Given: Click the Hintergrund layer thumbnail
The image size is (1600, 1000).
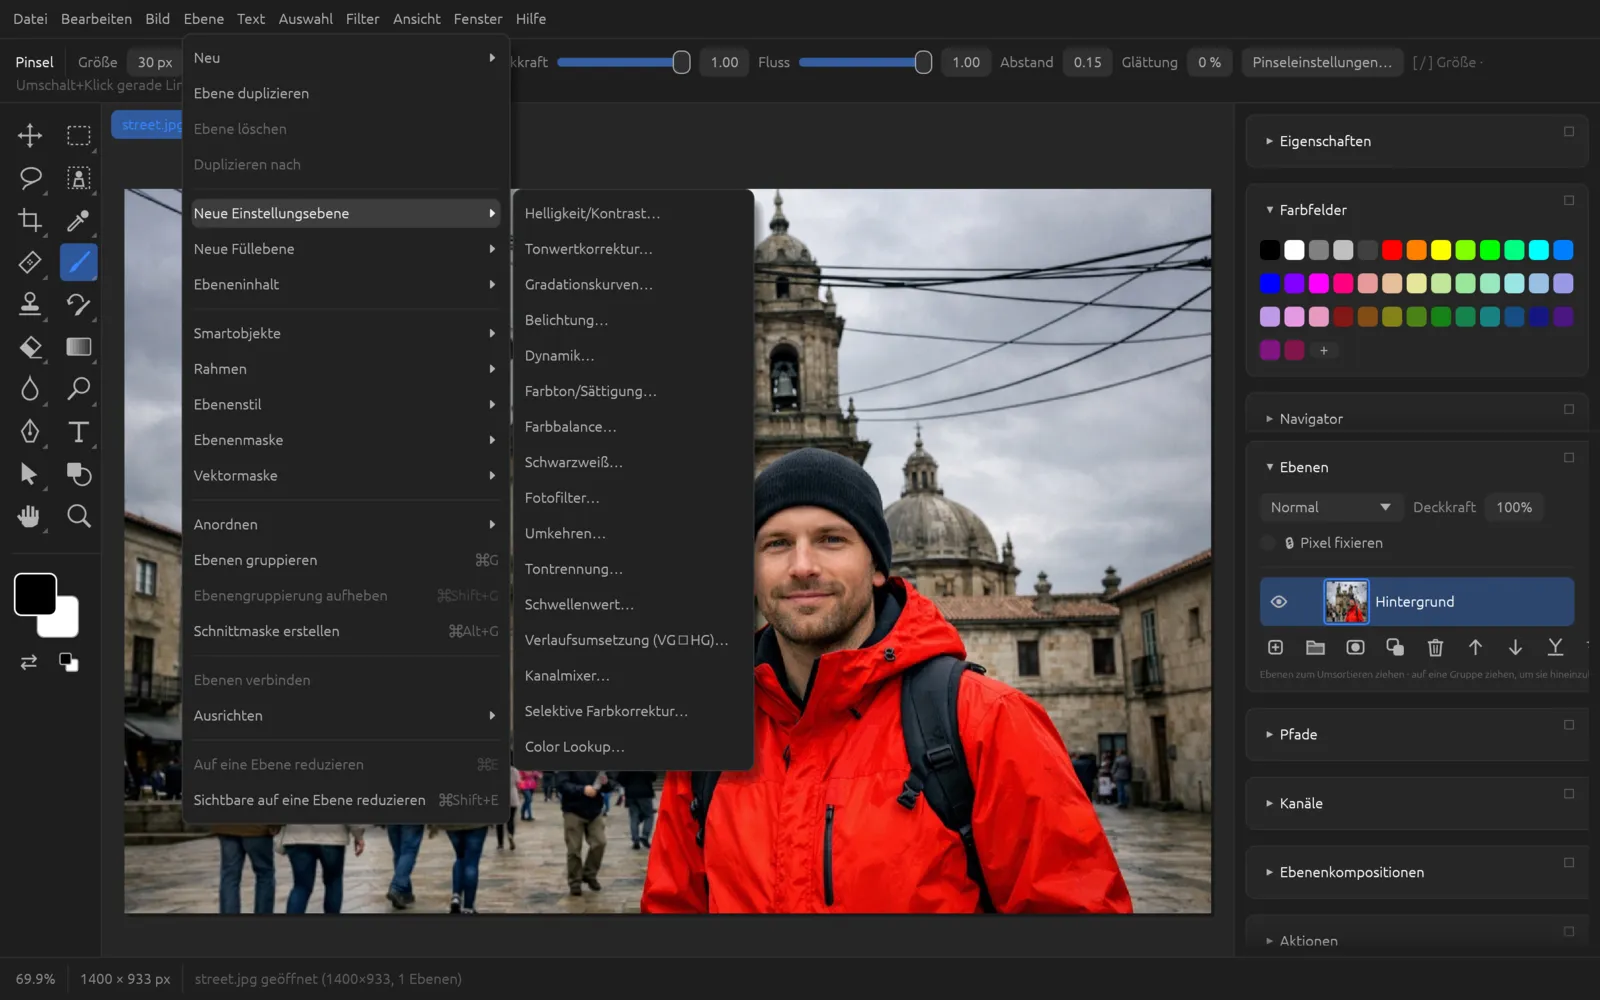Looking at the screenshot, I should click(1346, 602).
